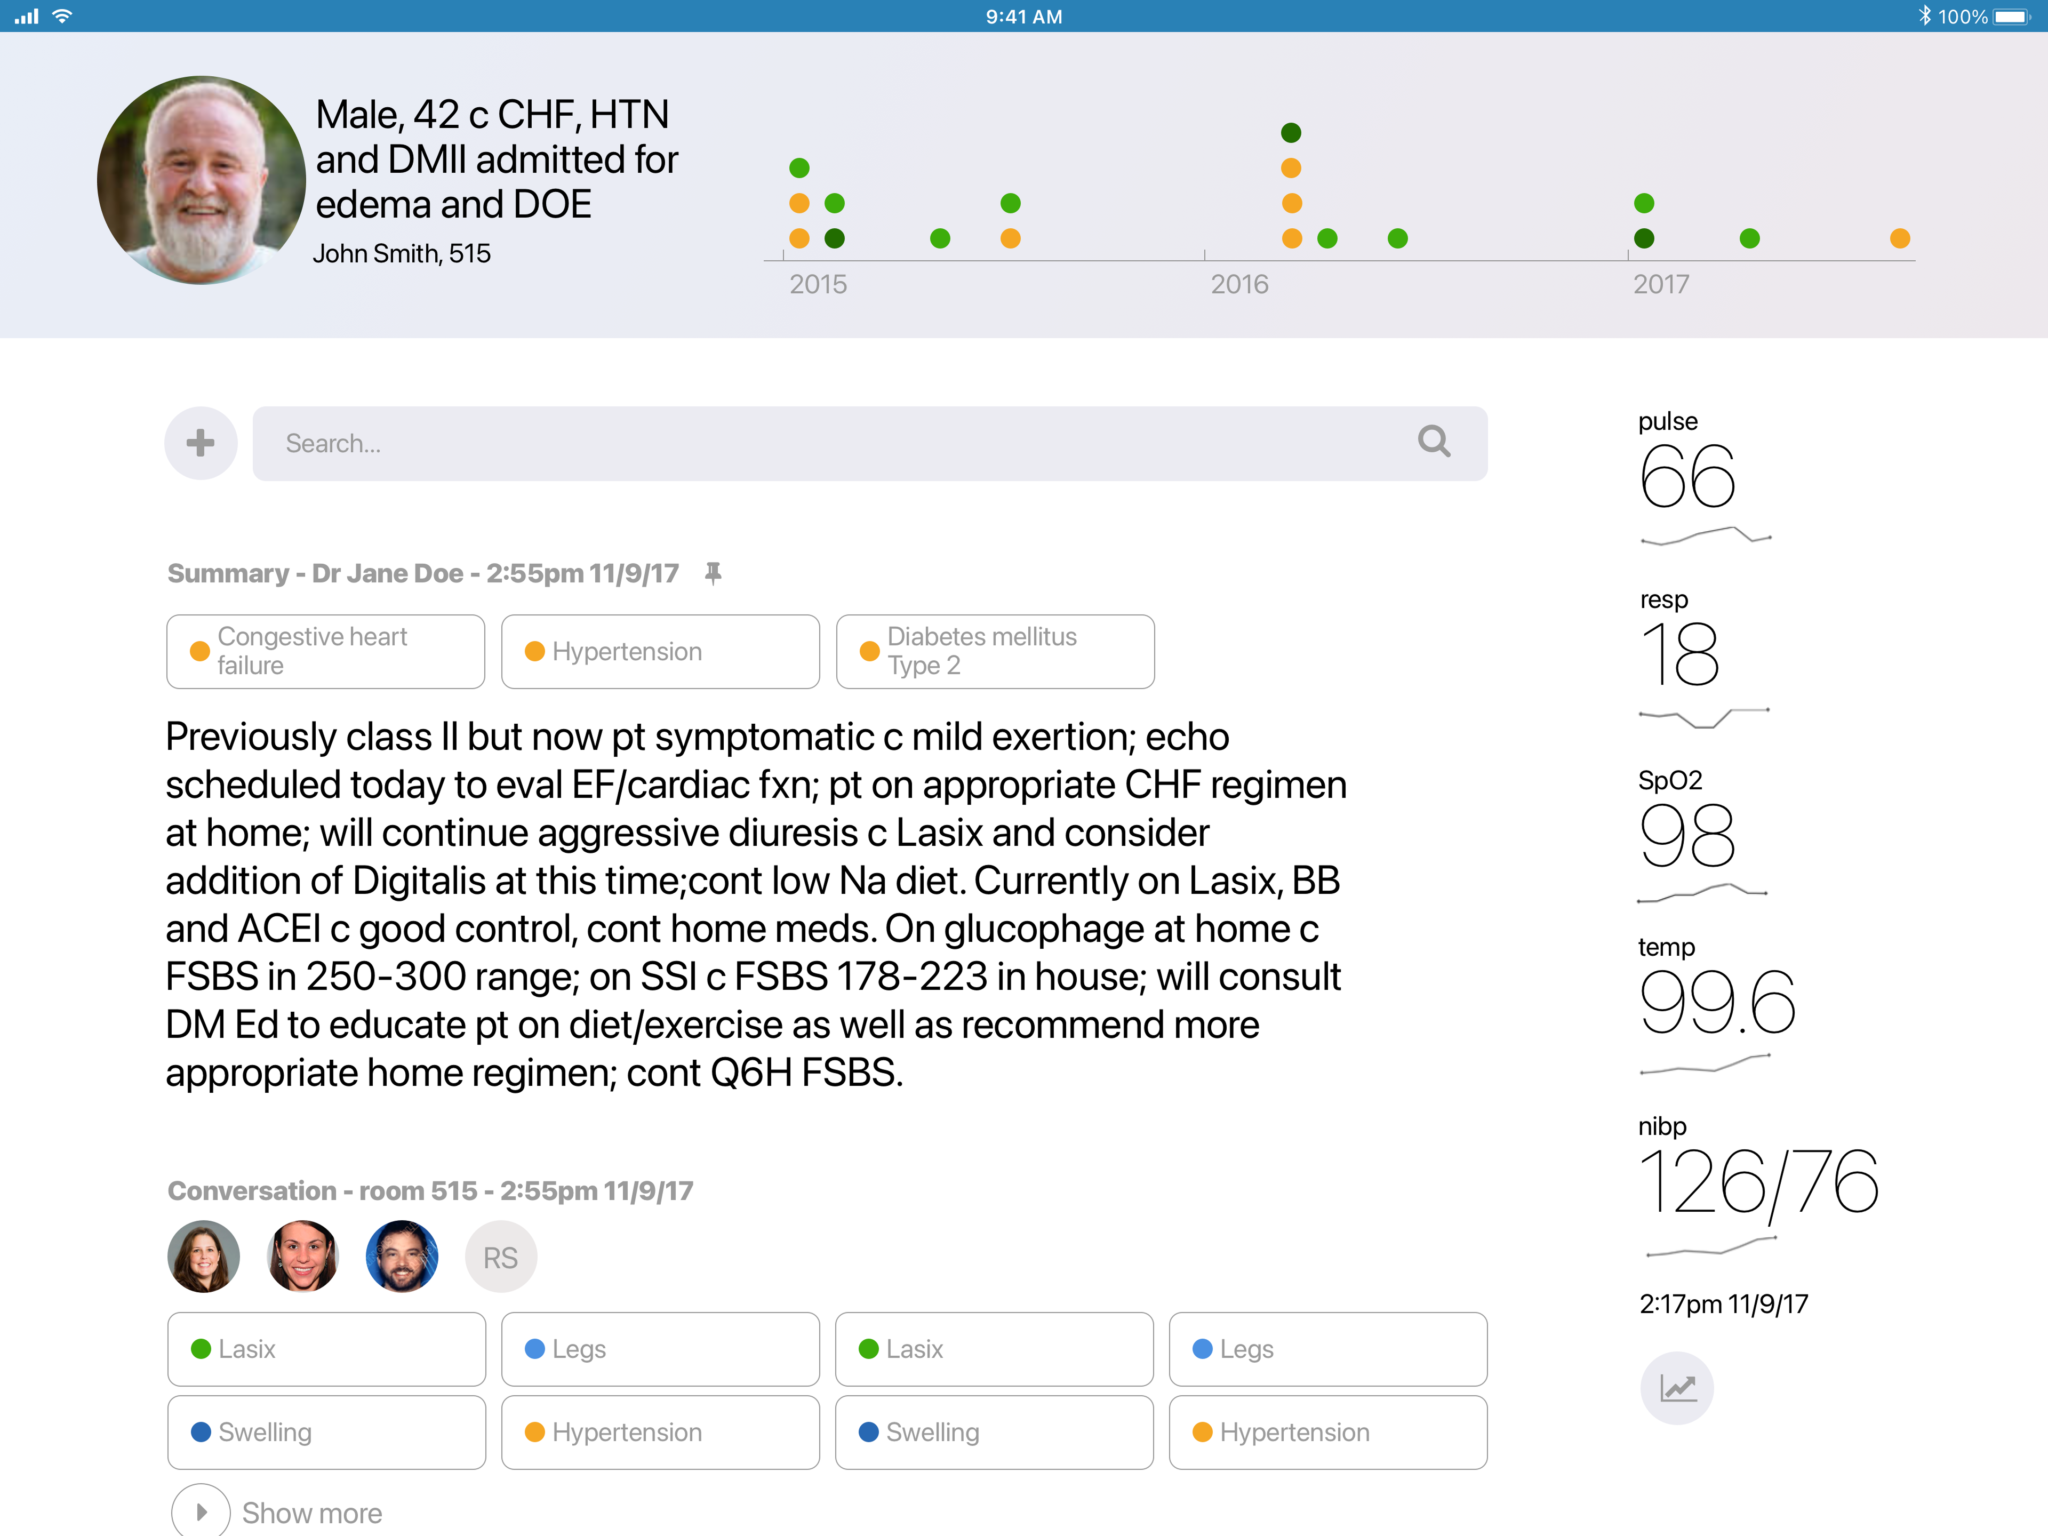Image resolution: width=2048 pixels, height=1536 pixels.
Task: Tap the SpO2 98 sparkline
Action: tap(1702, 892)
